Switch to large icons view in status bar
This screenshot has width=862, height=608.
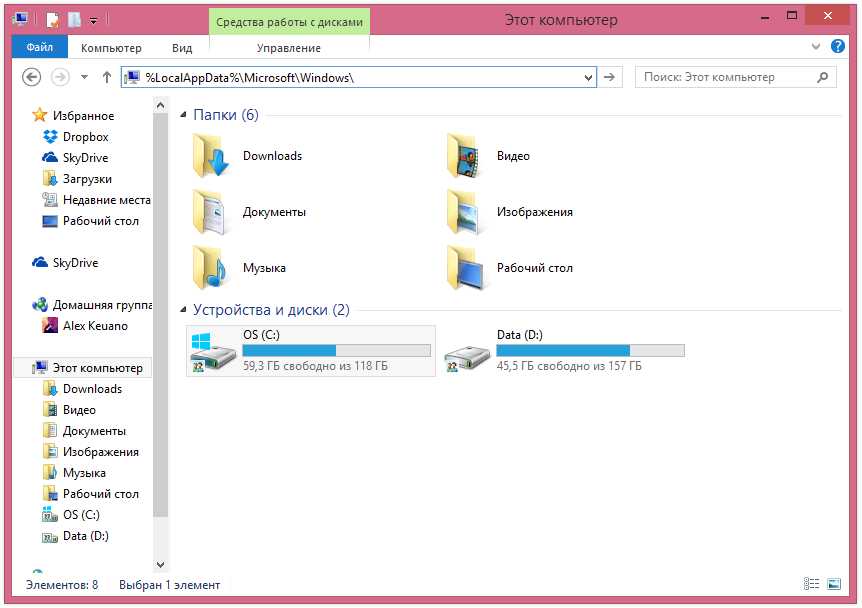[x=834, y=584]
